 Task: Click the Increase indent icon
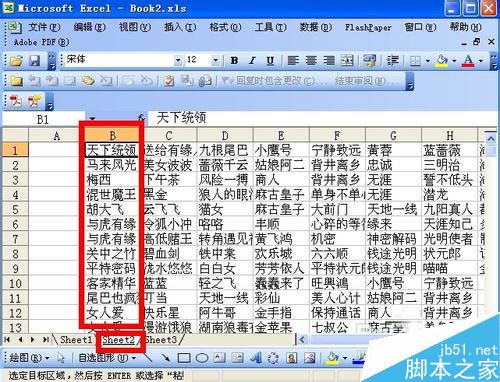[393, 61]
